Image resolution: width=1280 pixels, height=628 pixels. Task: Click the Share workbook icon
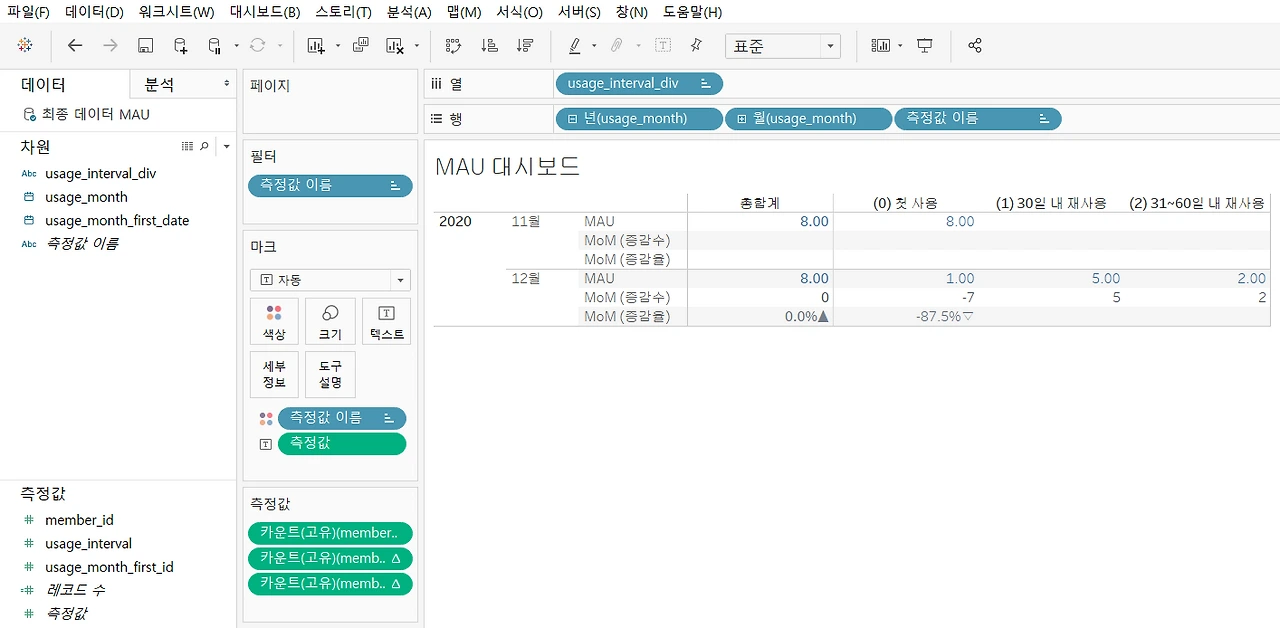pyautogui.click(x=975, y=46)
